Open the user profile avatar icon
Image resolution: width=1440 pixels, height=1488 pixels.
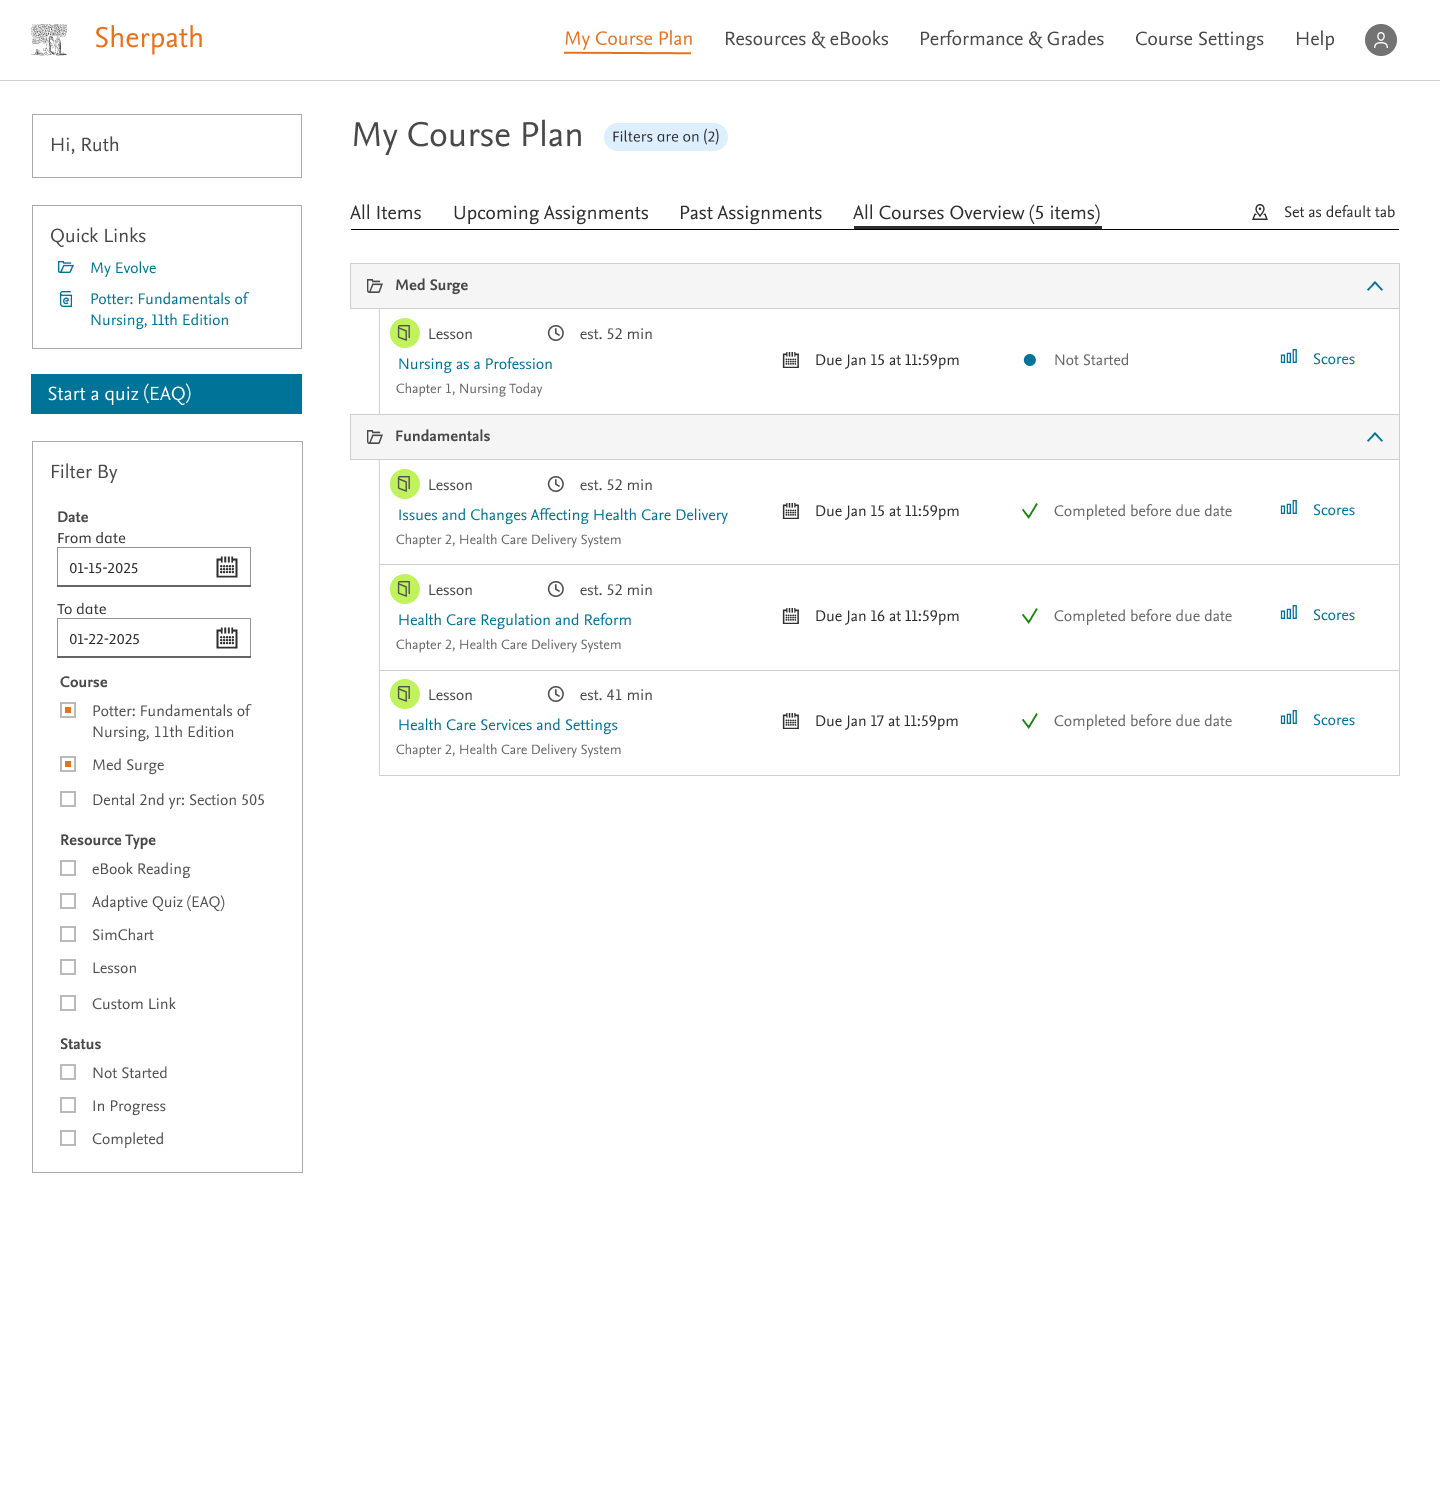pos(1380,40)
